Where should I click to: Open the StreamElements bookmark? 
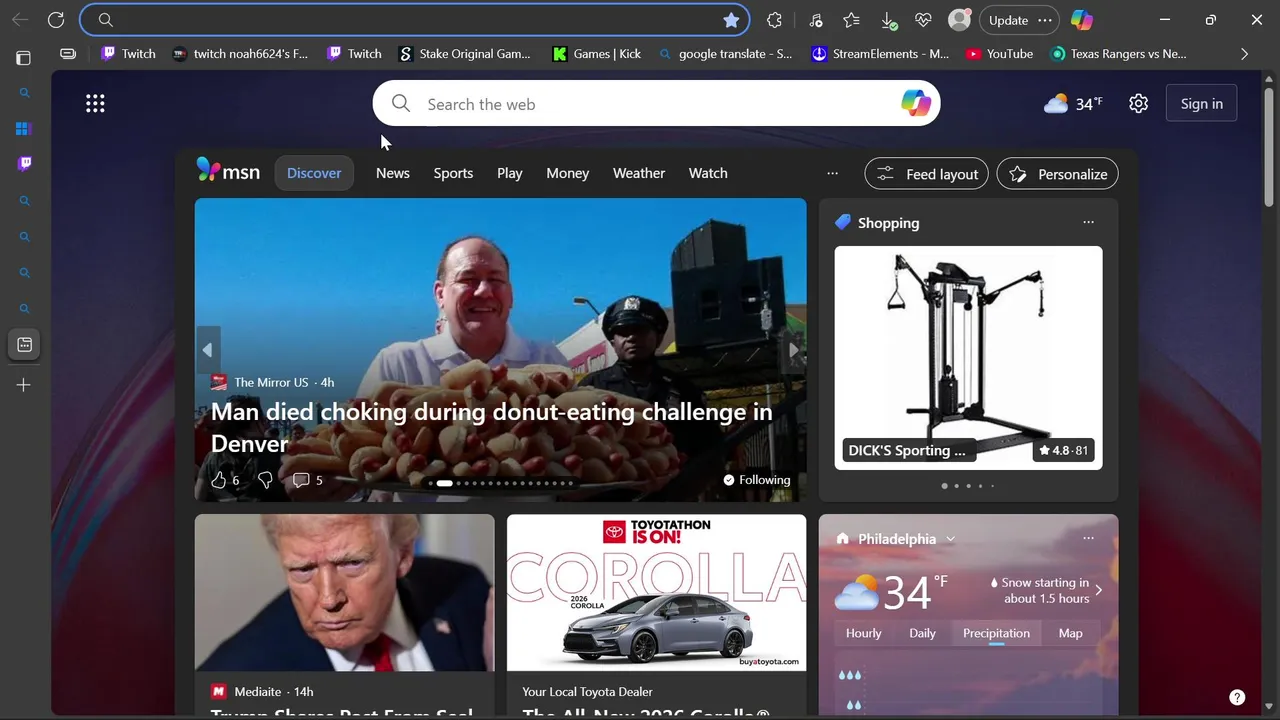(x=880, y=54)
